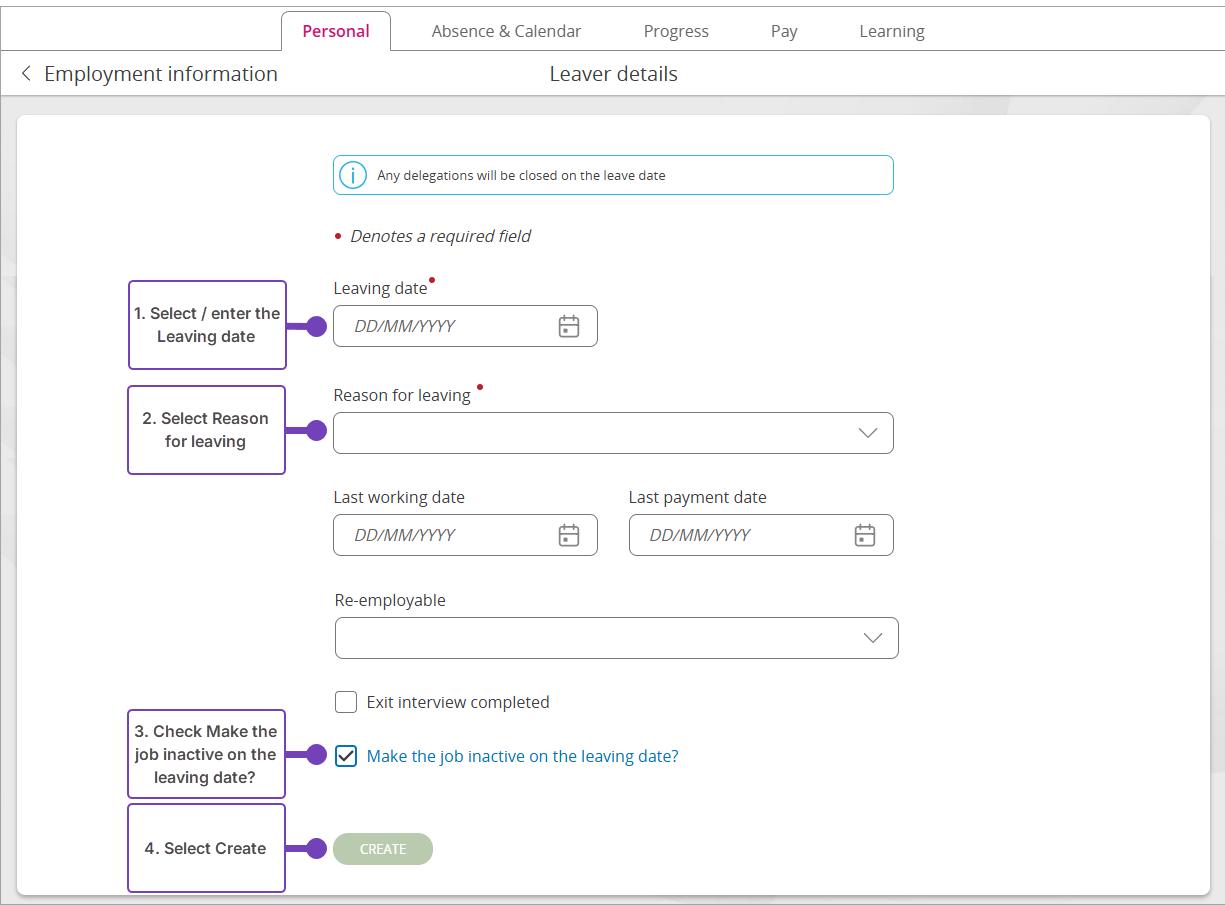
Task: Open the Re-employable dropdown list
Action: [616, 638]
